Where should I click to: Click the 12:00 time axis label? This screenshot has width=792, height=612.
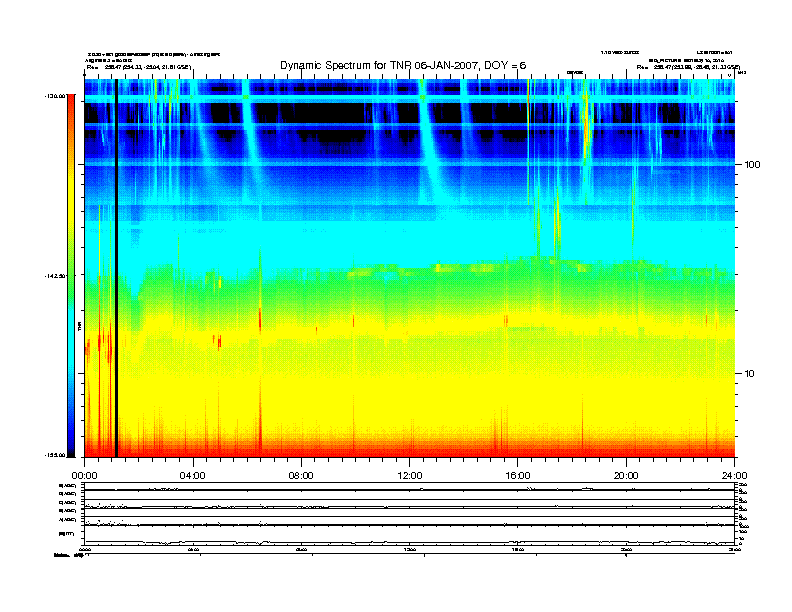click(410, 476)
